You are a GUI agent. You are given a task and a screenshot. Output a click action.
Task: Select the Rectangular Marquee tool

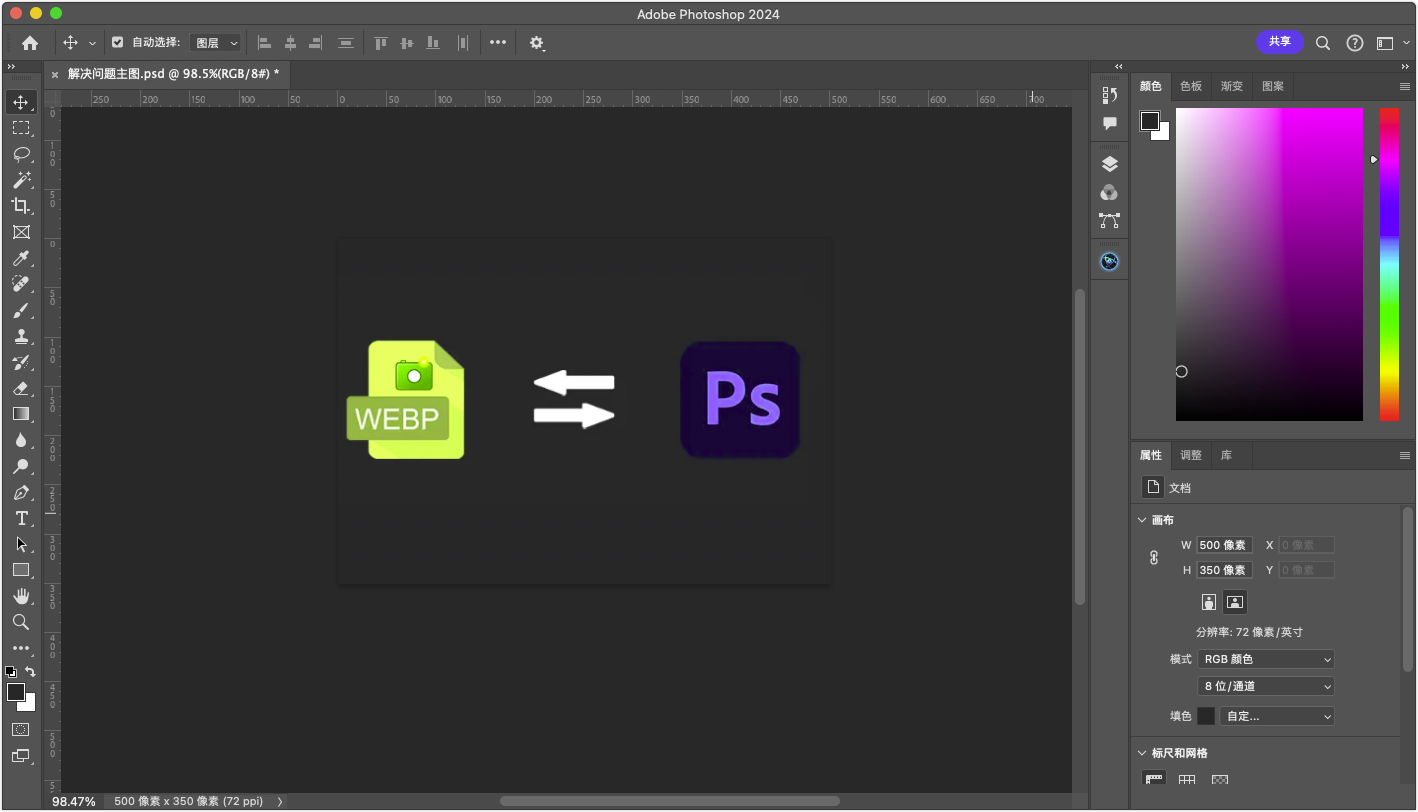click(x=21, y=128)
